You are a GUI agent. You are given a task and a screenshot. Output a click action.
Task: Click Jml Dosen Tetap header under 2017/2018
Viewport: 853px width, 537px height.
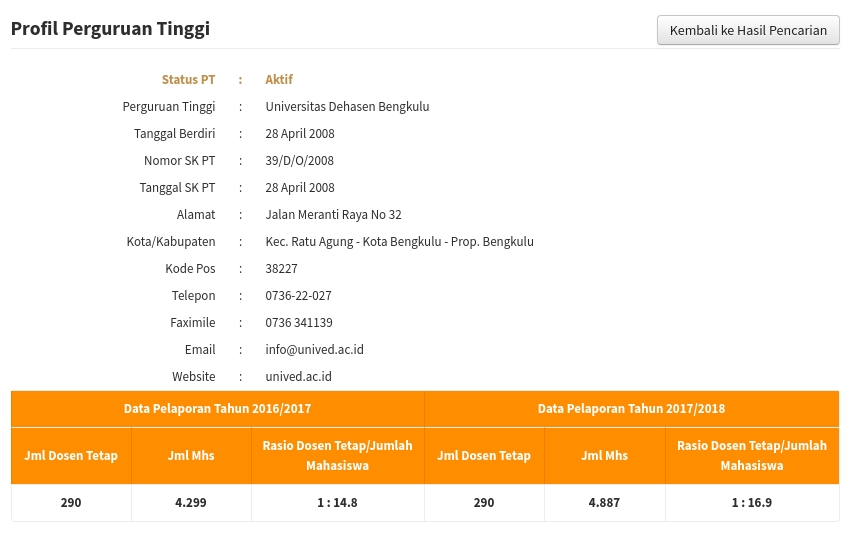[x=484, y=456]
